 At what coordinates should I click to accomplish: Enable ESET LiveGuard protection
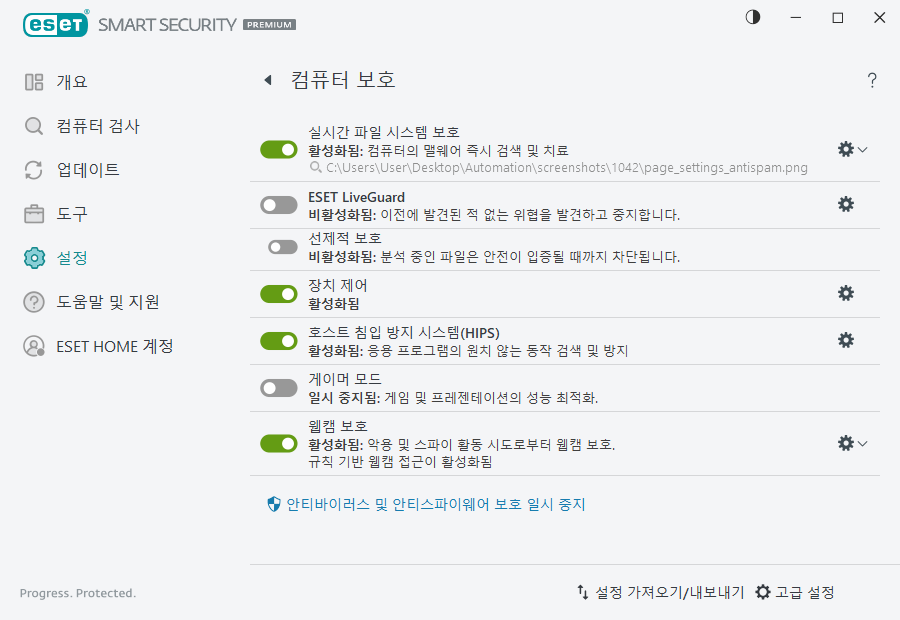click(x=278, y=203)
